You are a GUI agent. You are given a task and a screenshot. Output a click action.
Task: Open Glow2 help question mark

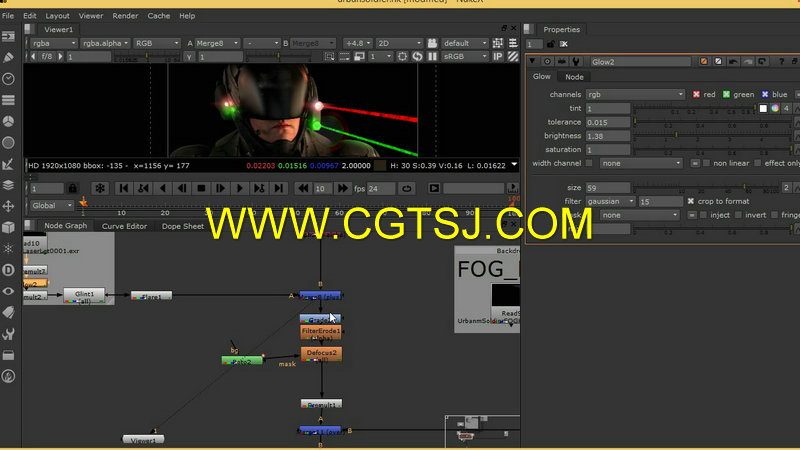[x=781, y=61]
